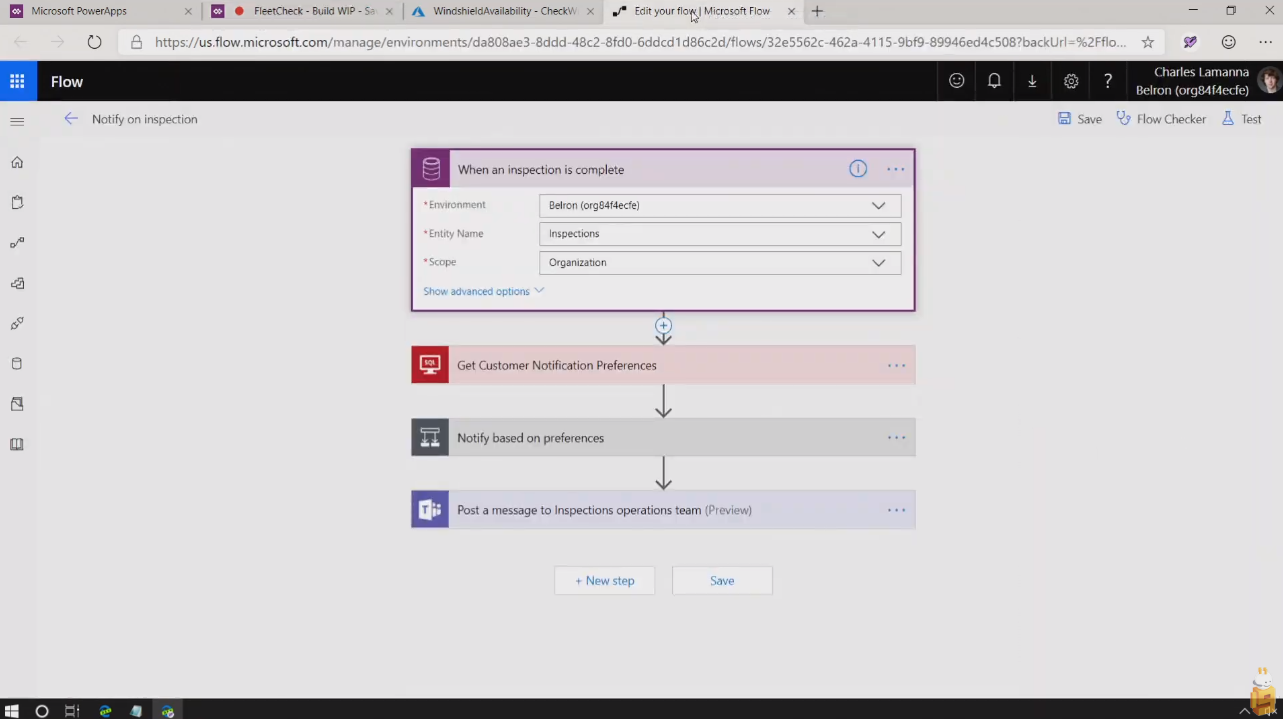The image size is (1283, 719).
Task: Click the help question mark icon
Action: pos(1108,81)
